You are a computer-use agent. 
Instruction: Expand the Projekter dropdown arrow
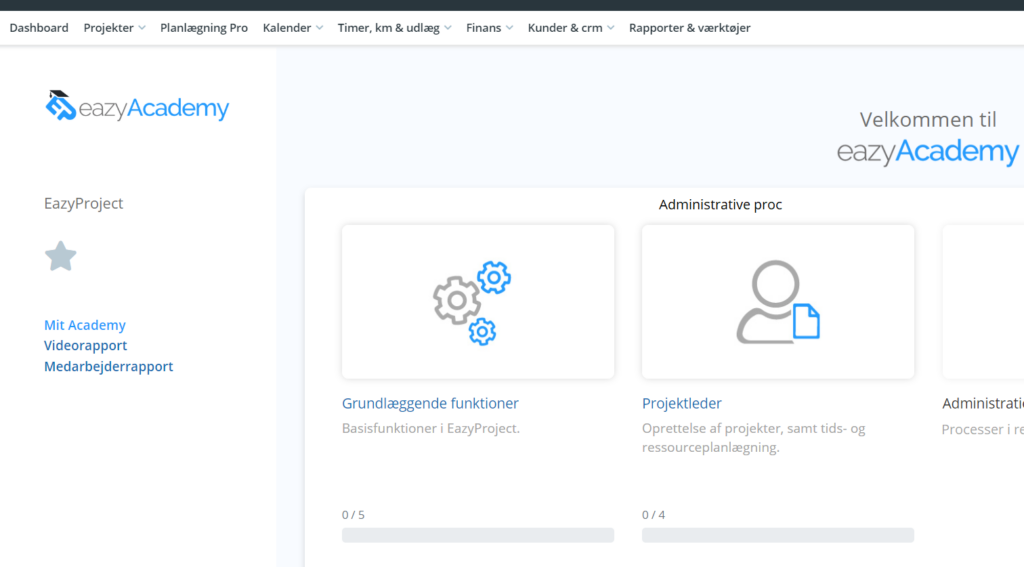pyautogui.click(x=142, y=28)
